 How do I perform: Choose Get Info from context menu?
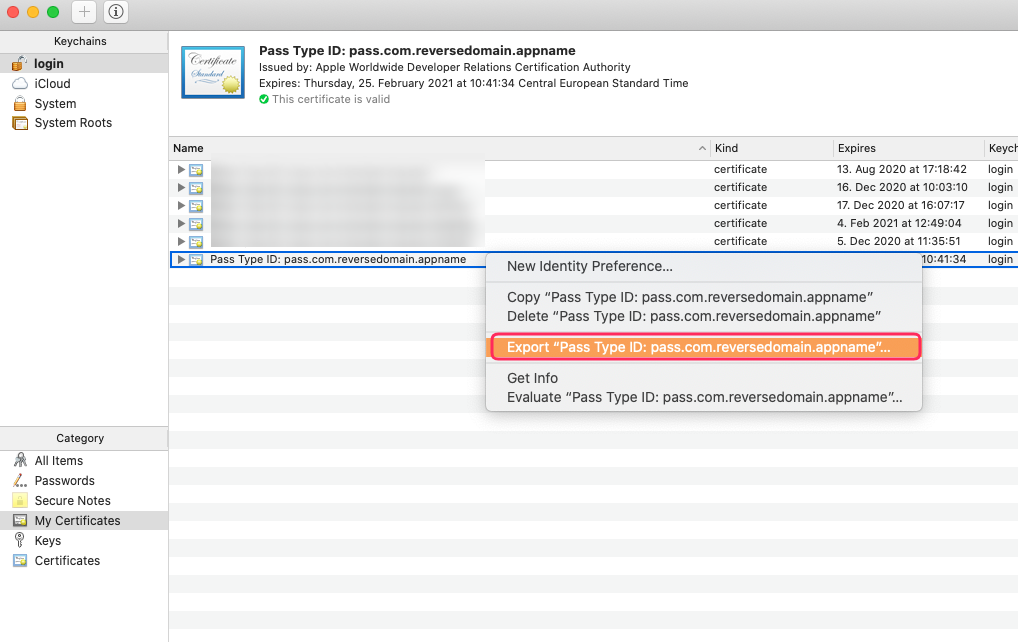click(x=704, y=378)
